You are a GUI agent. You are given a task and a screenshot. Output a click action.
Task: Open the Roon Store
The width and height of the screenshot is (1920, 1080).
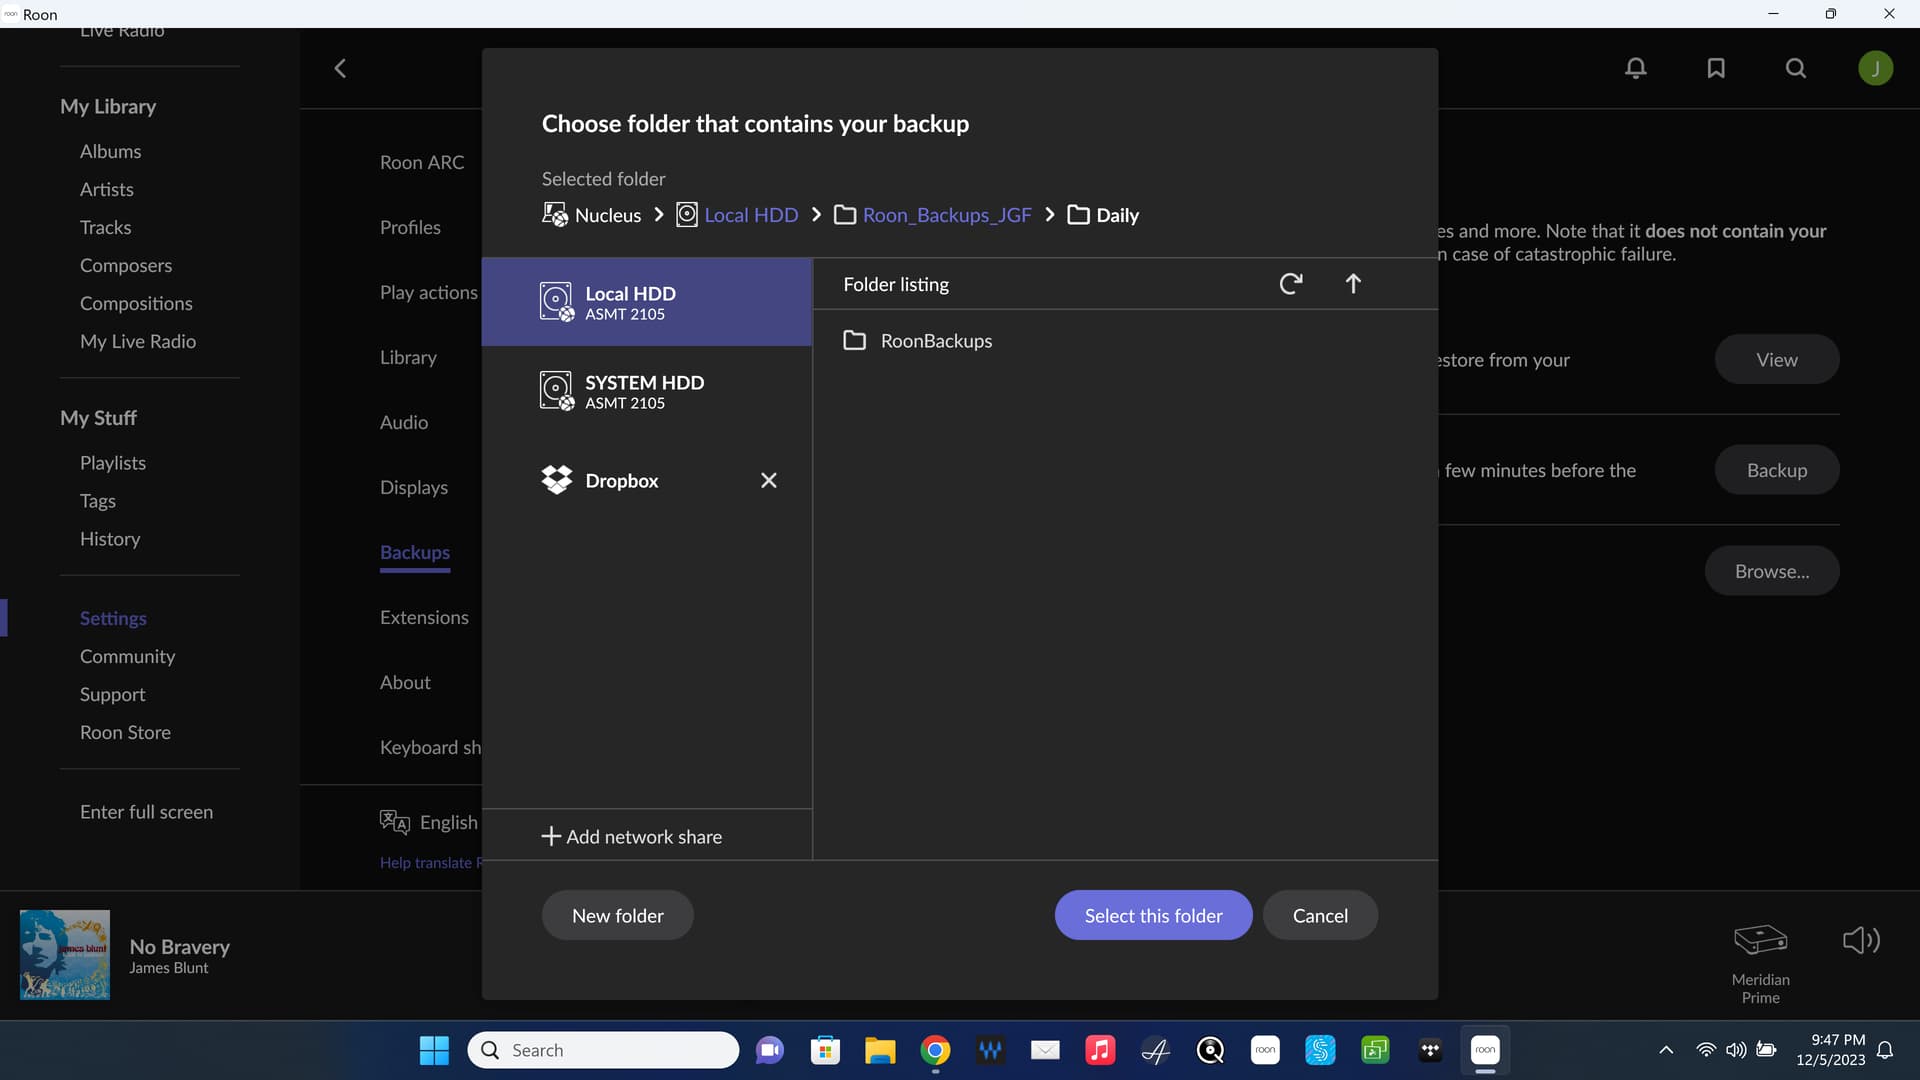(125, 732)
